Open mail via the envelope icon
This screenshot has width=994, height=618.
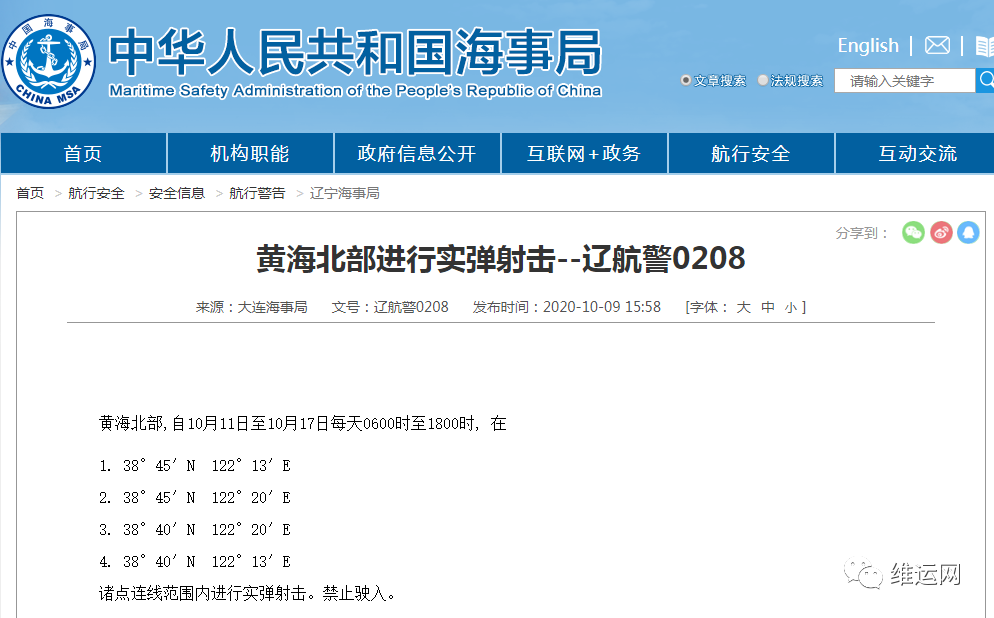click(x=935, y=45)
